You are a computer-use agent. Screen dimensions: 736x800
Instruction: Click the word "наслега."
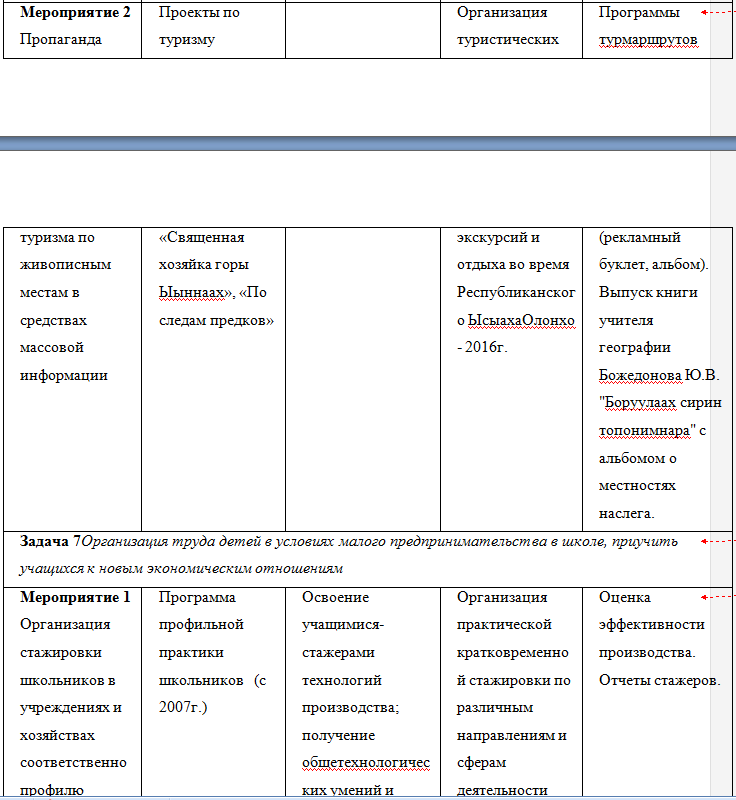click(626, 514)
